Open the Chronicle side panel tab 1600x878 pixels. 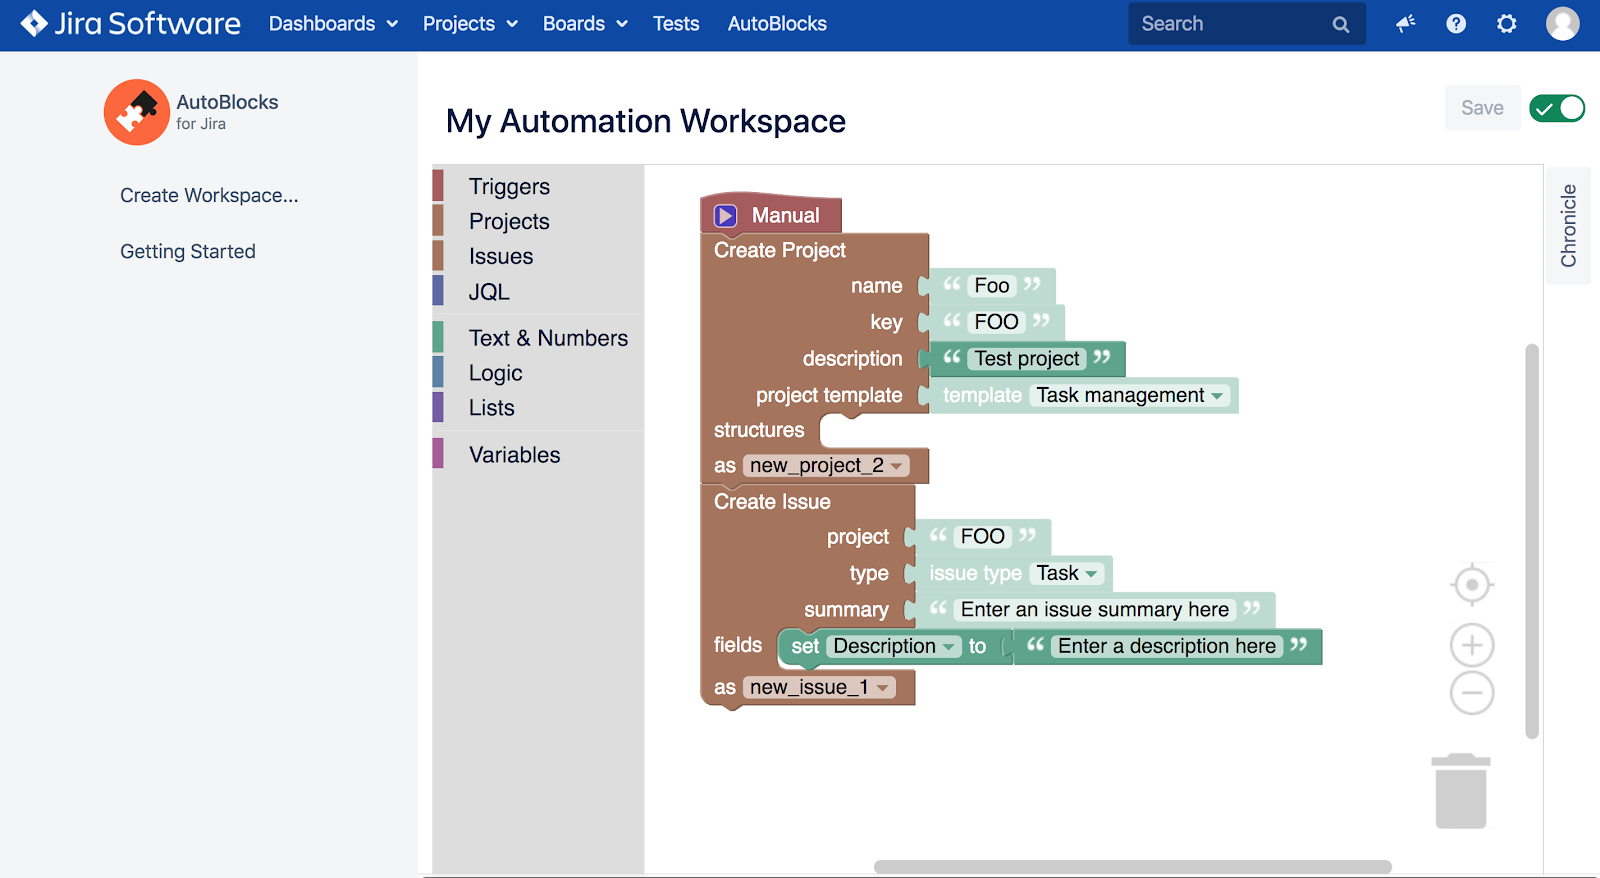(1568, 225)
